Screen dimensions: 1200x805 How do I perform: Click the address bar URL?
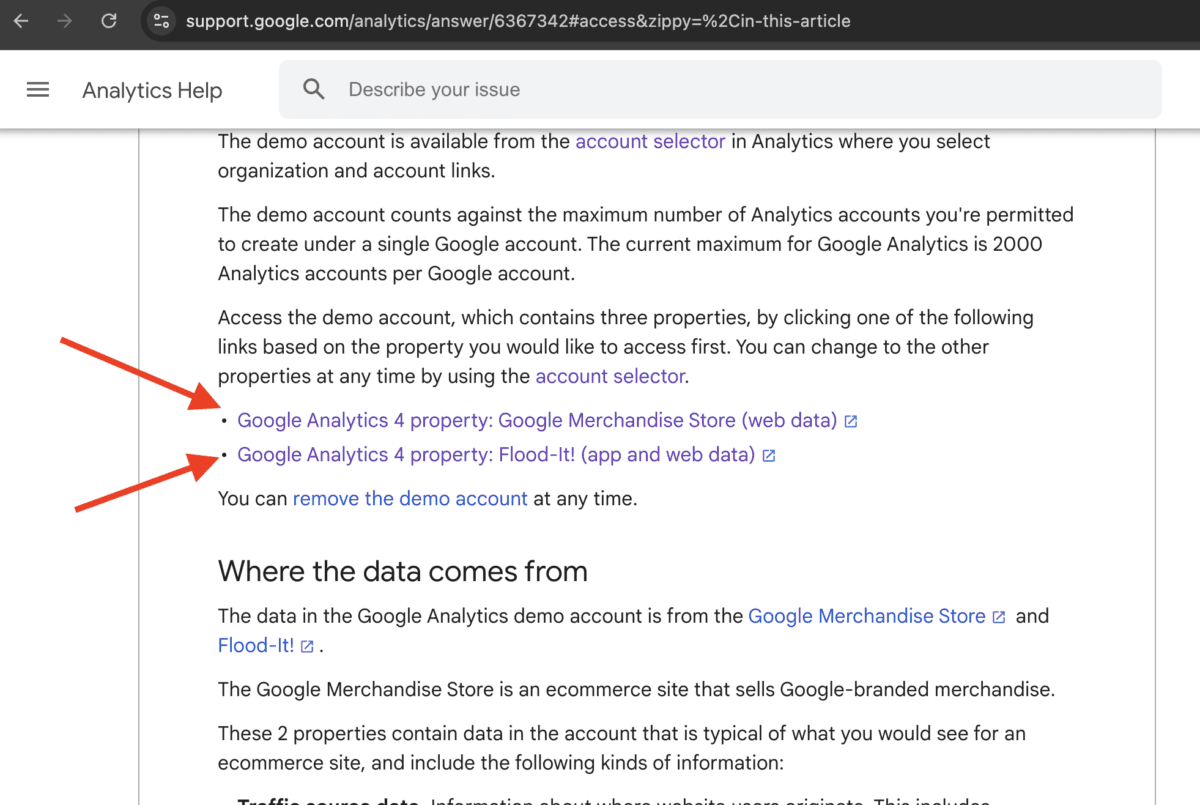click(518, 20)
